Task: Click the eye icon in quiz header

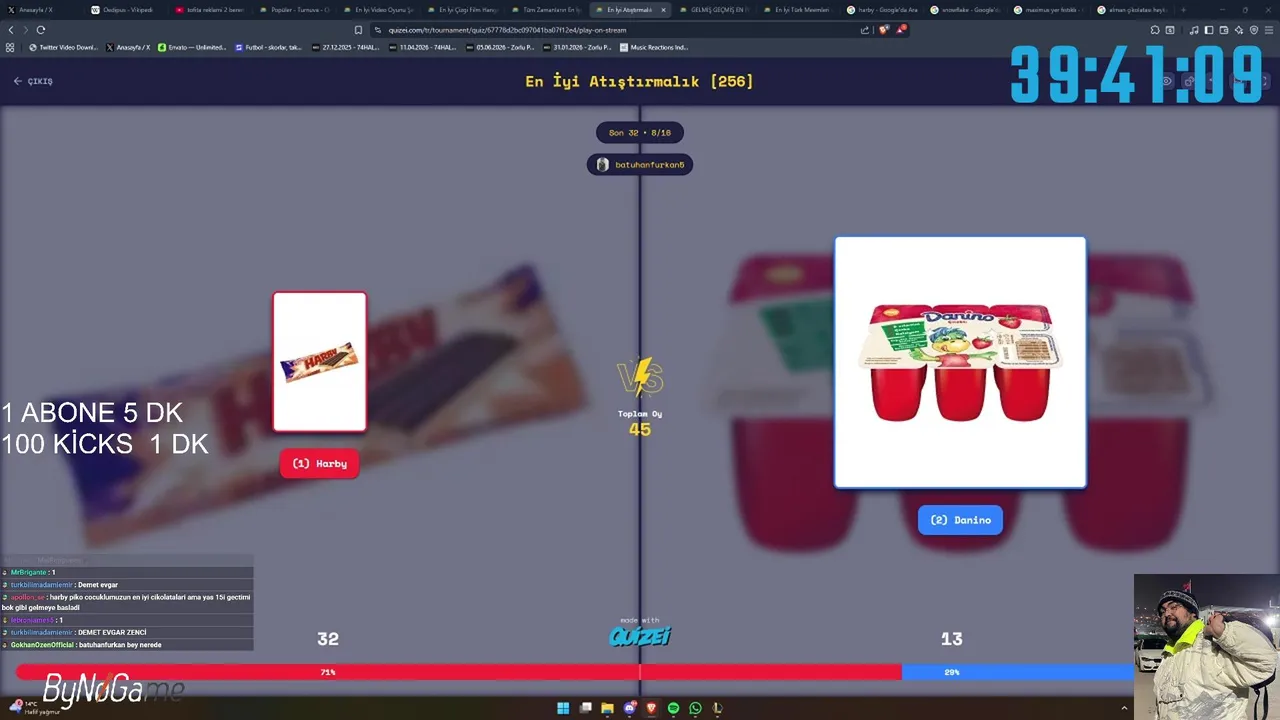Action: pos(1166,82)
